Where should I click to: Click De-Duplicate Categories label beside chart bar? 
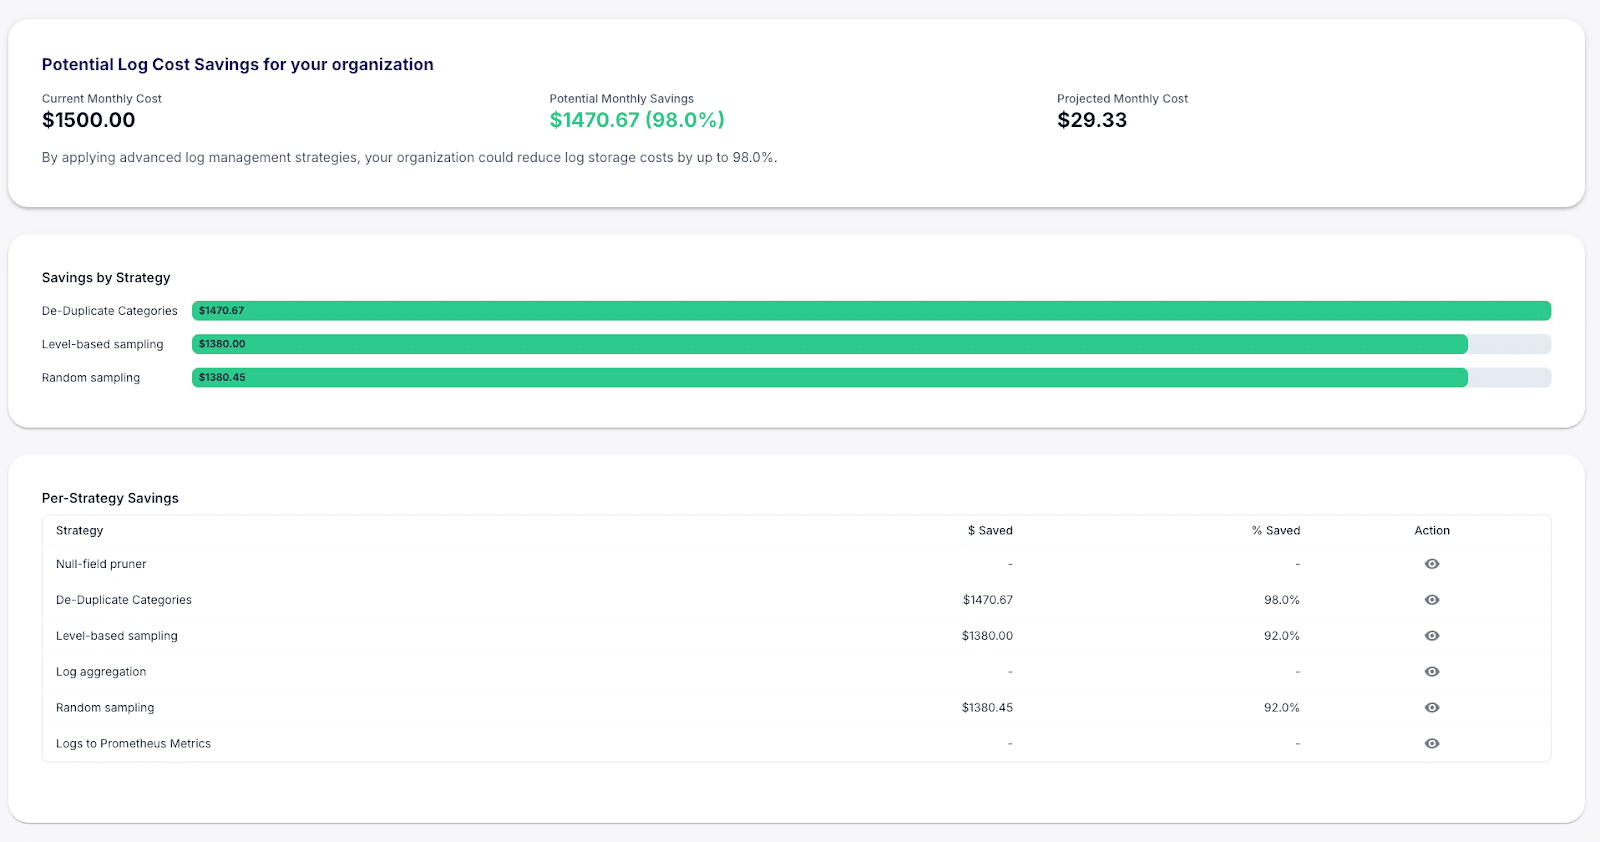tap(110, 311)
